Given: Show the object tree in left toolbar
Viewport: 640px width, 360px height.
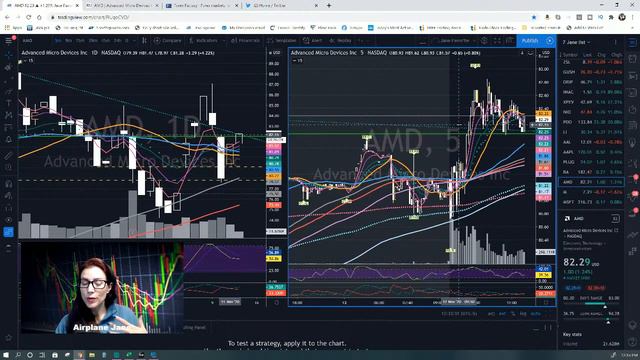Looking at the screenshot, I should coord(9,232).
